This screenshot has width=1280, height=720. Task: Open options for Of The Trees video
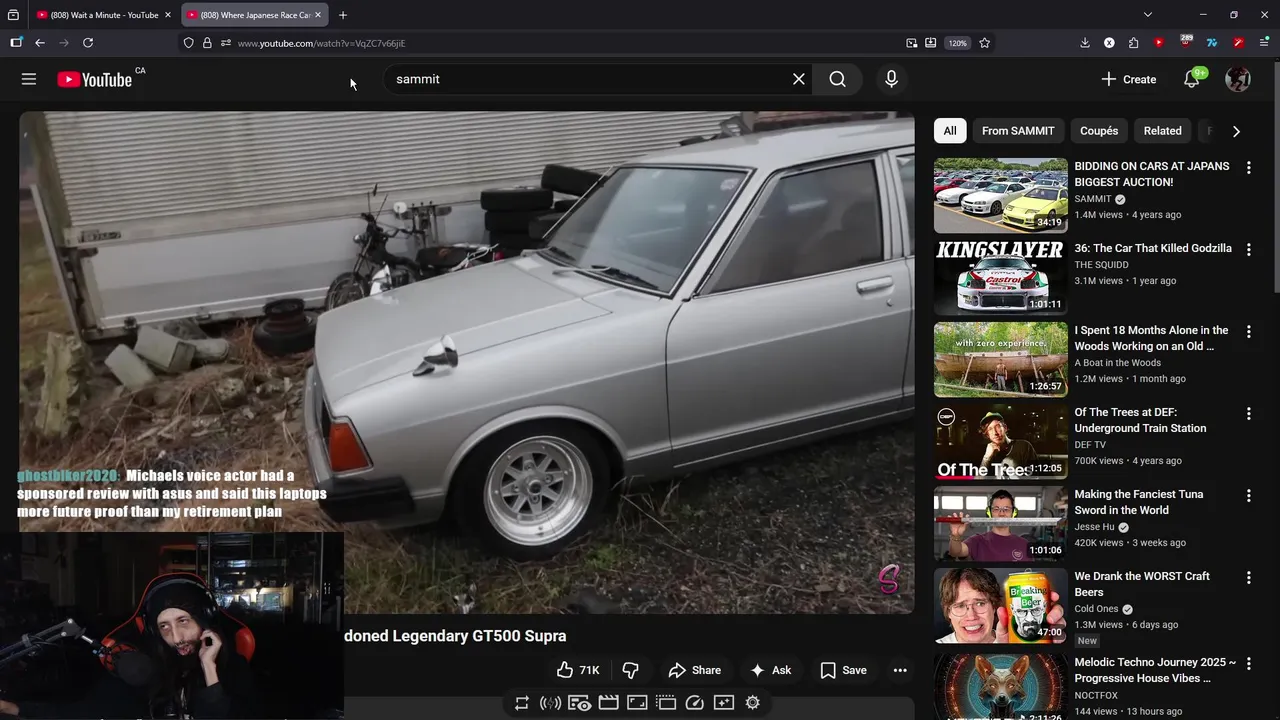pyautogui.click(x=1248, y=413)
